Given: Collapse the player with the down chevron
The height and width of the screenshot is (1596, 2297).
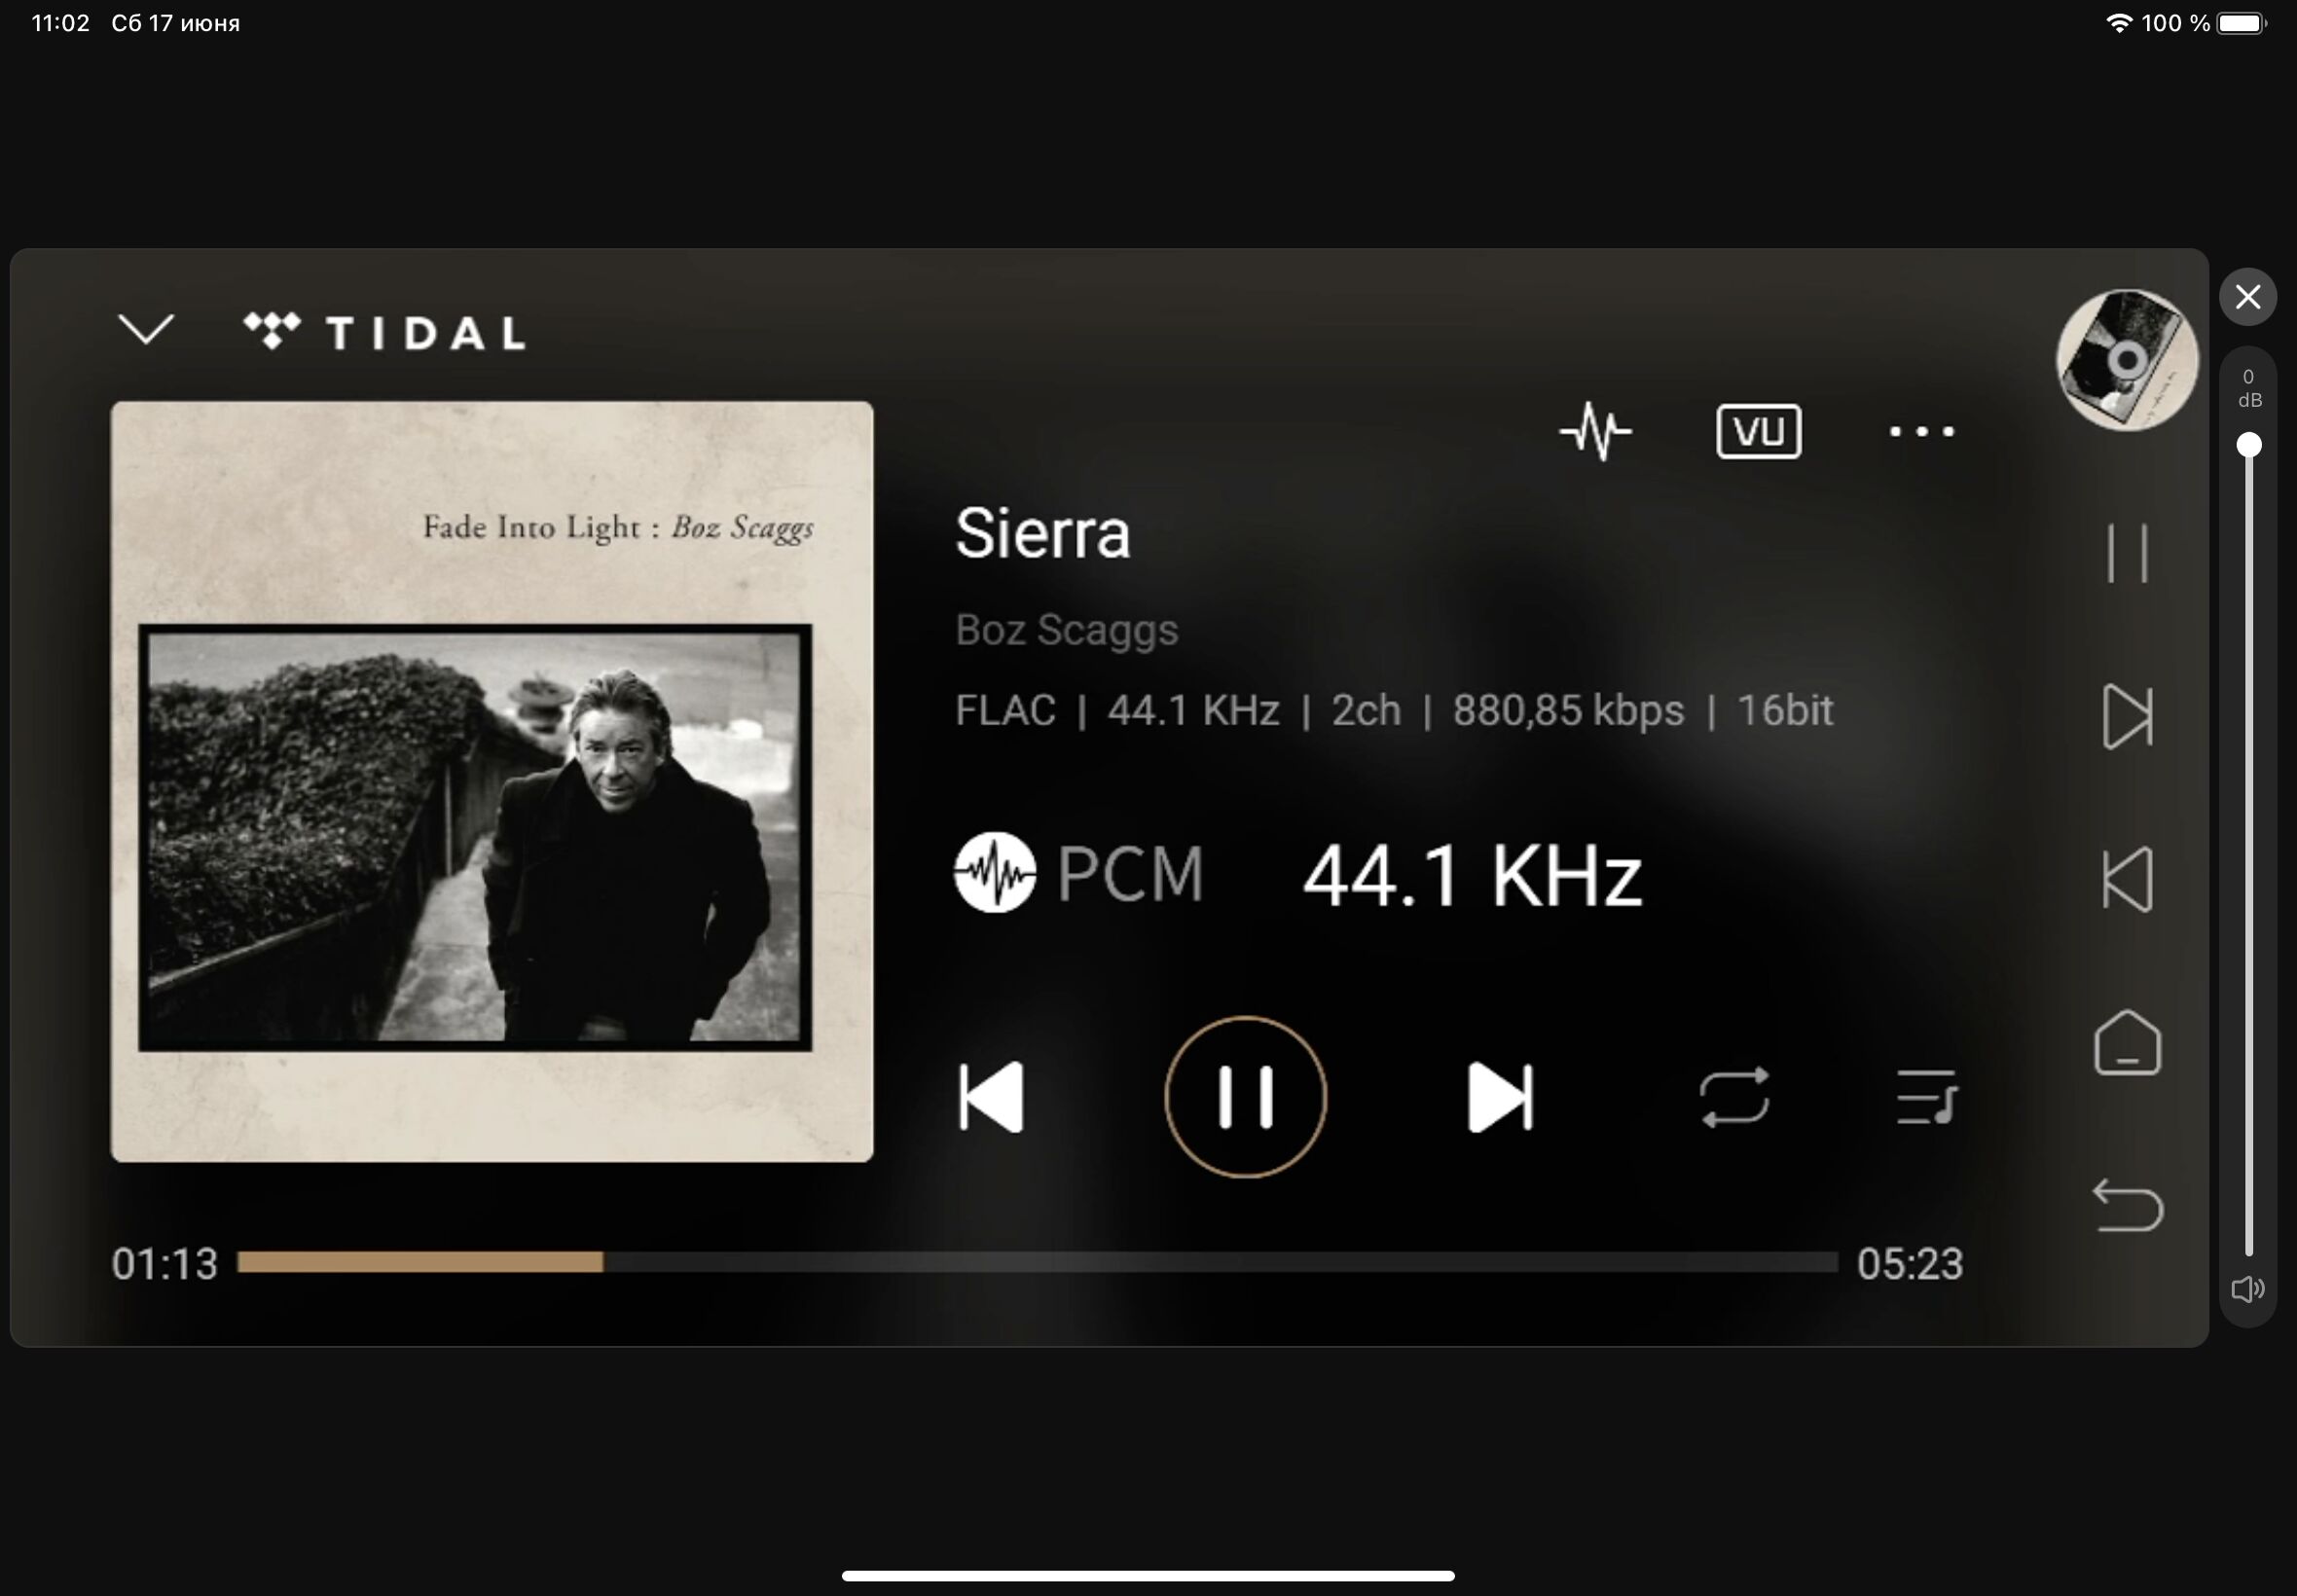Looking at the screenshot, I should coord(146,329).
